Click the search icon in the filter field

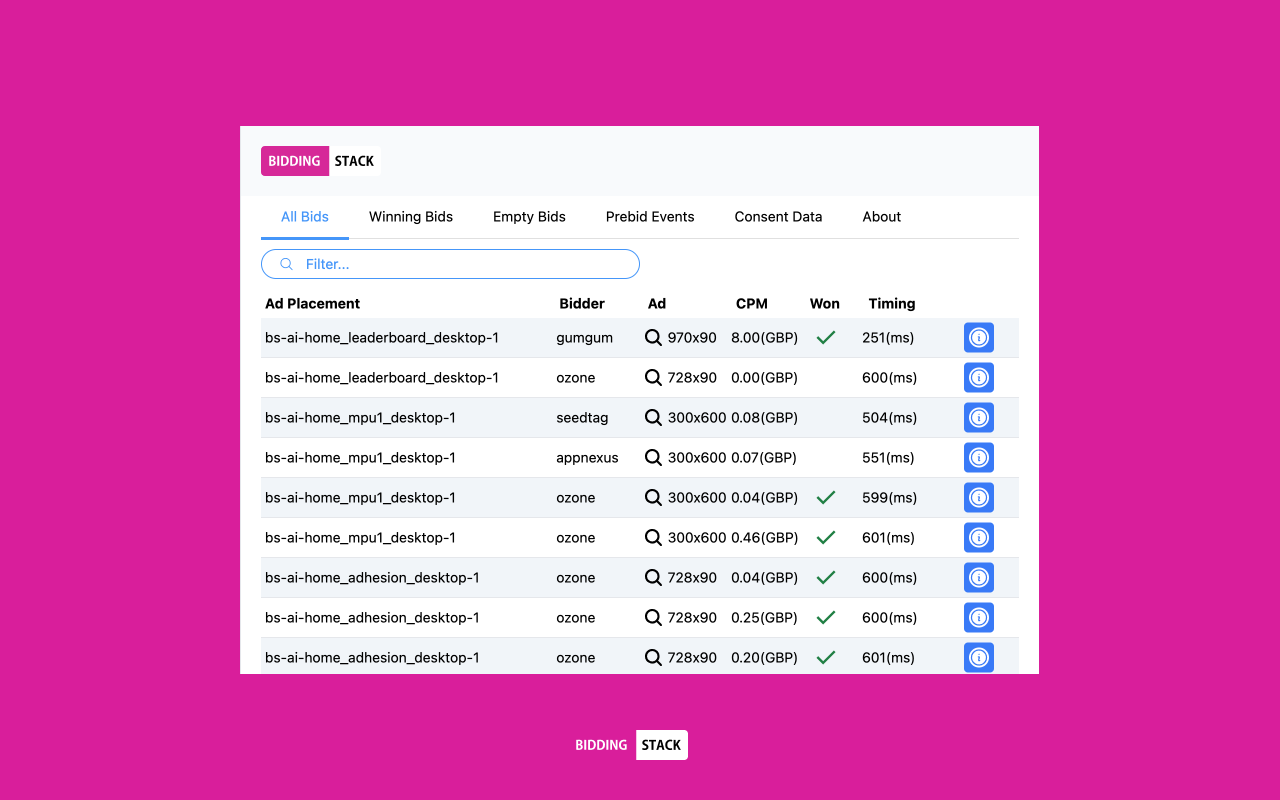[x=286, y=263]
